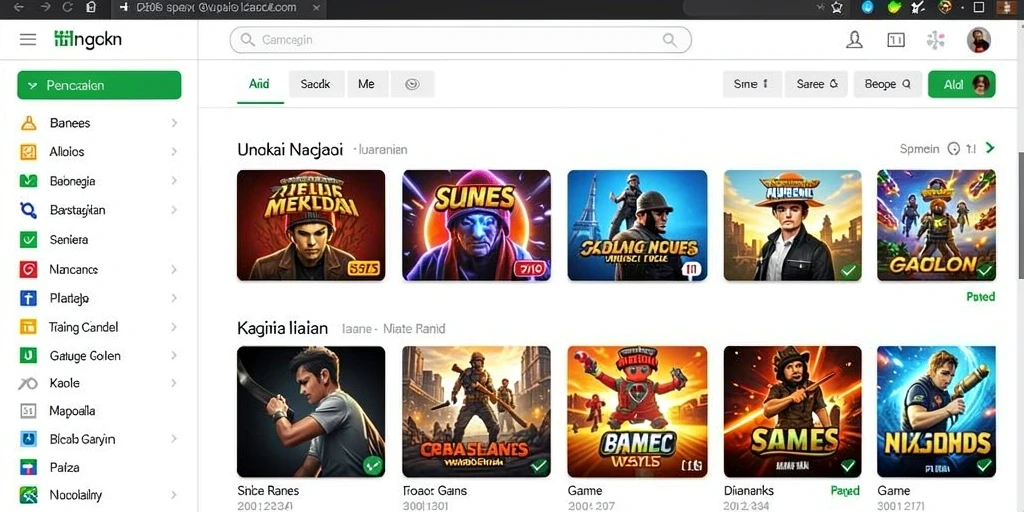1024x512 pixels.
Task: Open the user account silhouette icon
Action: pyautogui.click(x=854, y=40)
